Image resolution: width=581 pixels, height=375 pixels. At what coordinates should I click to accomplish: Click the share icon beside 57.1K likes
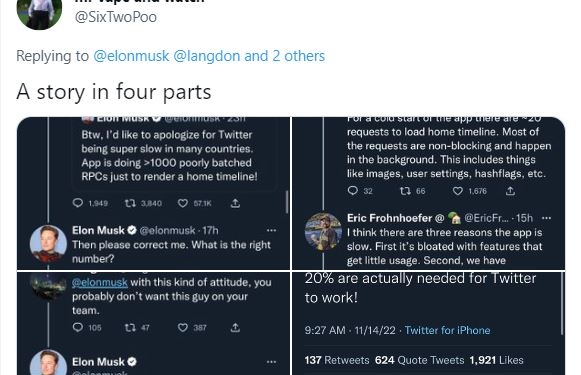[x=235, y=203]
